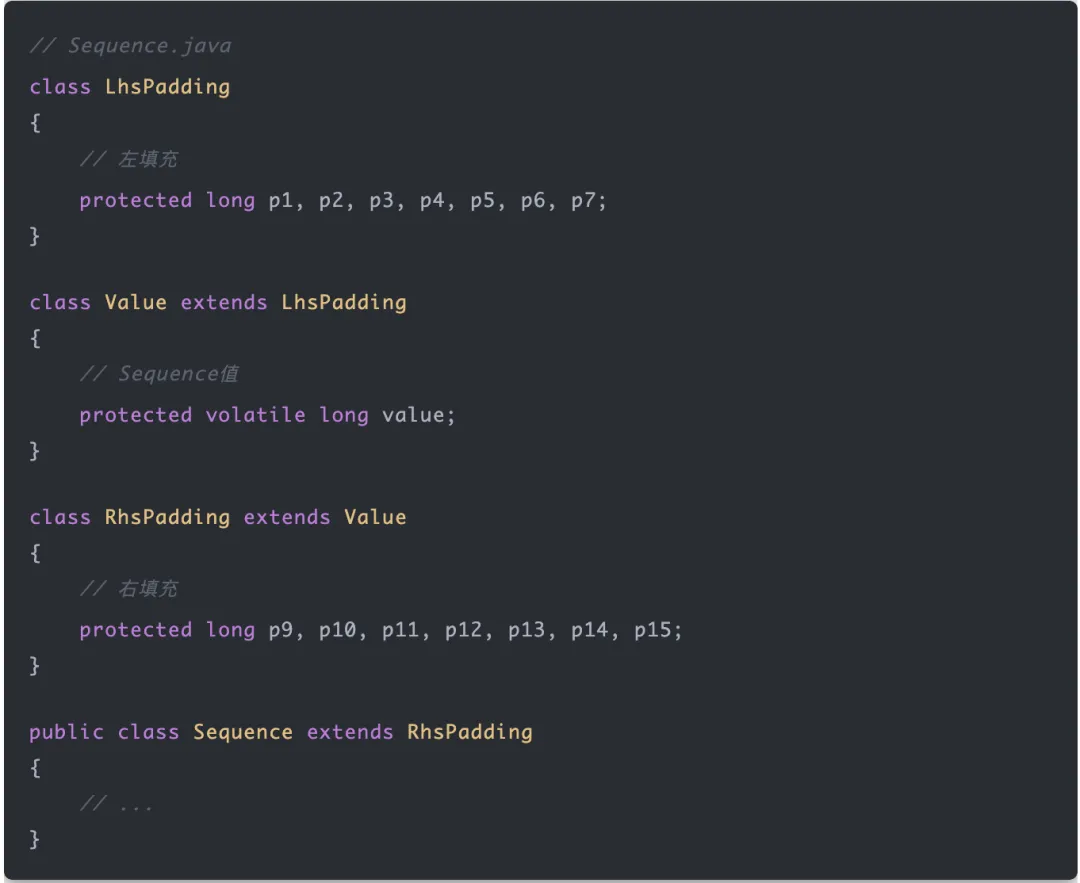Click variable p1 in LhsPadding
Viewport: 1080px width, 883px height.
click(280, 200)
